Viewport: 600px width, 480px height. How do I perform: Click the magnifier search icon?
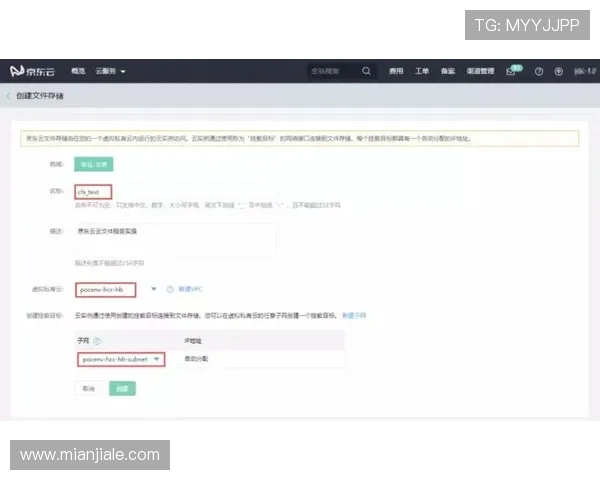pyautogui.click(x=366, y=71)
